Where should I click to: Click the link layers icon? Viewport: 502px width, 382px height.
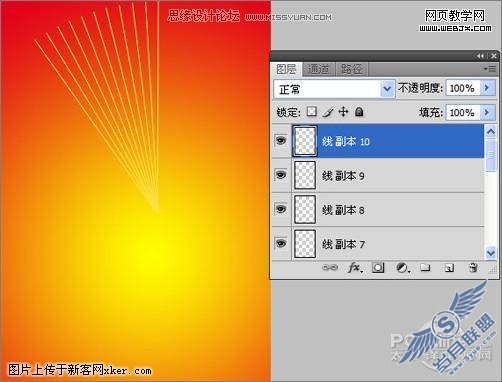[x=330, y=268]
